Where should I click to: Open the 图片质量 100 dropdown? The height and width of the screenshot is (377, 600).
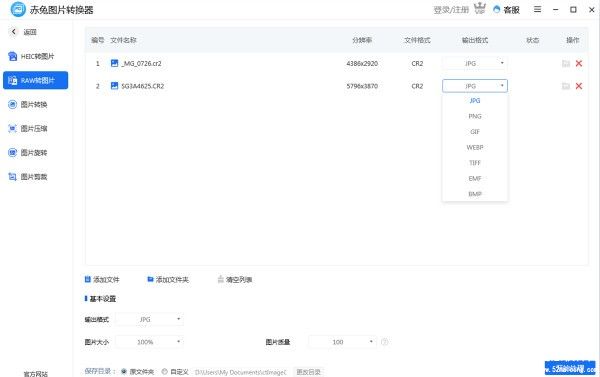point(342,342)
